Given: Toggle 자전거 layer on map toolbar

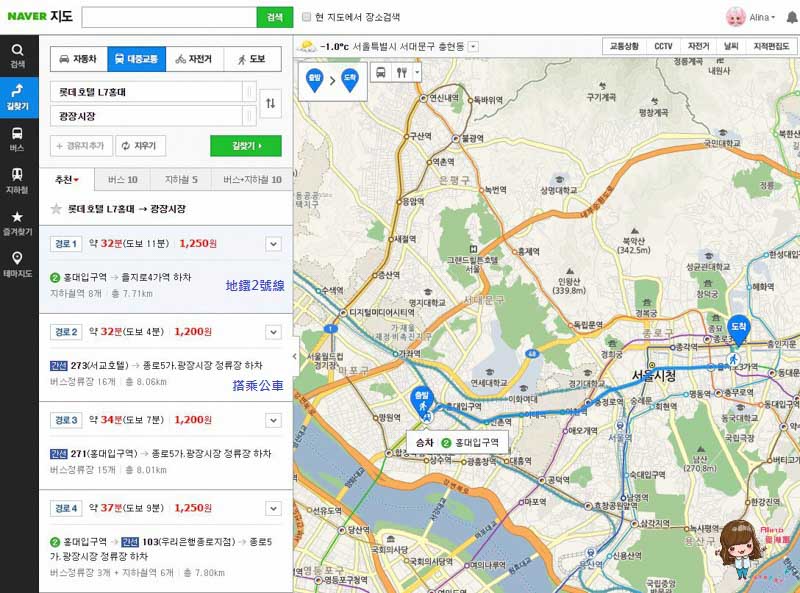Looking at the screenshot, I should pyautogui.click(x=698, y=46).
